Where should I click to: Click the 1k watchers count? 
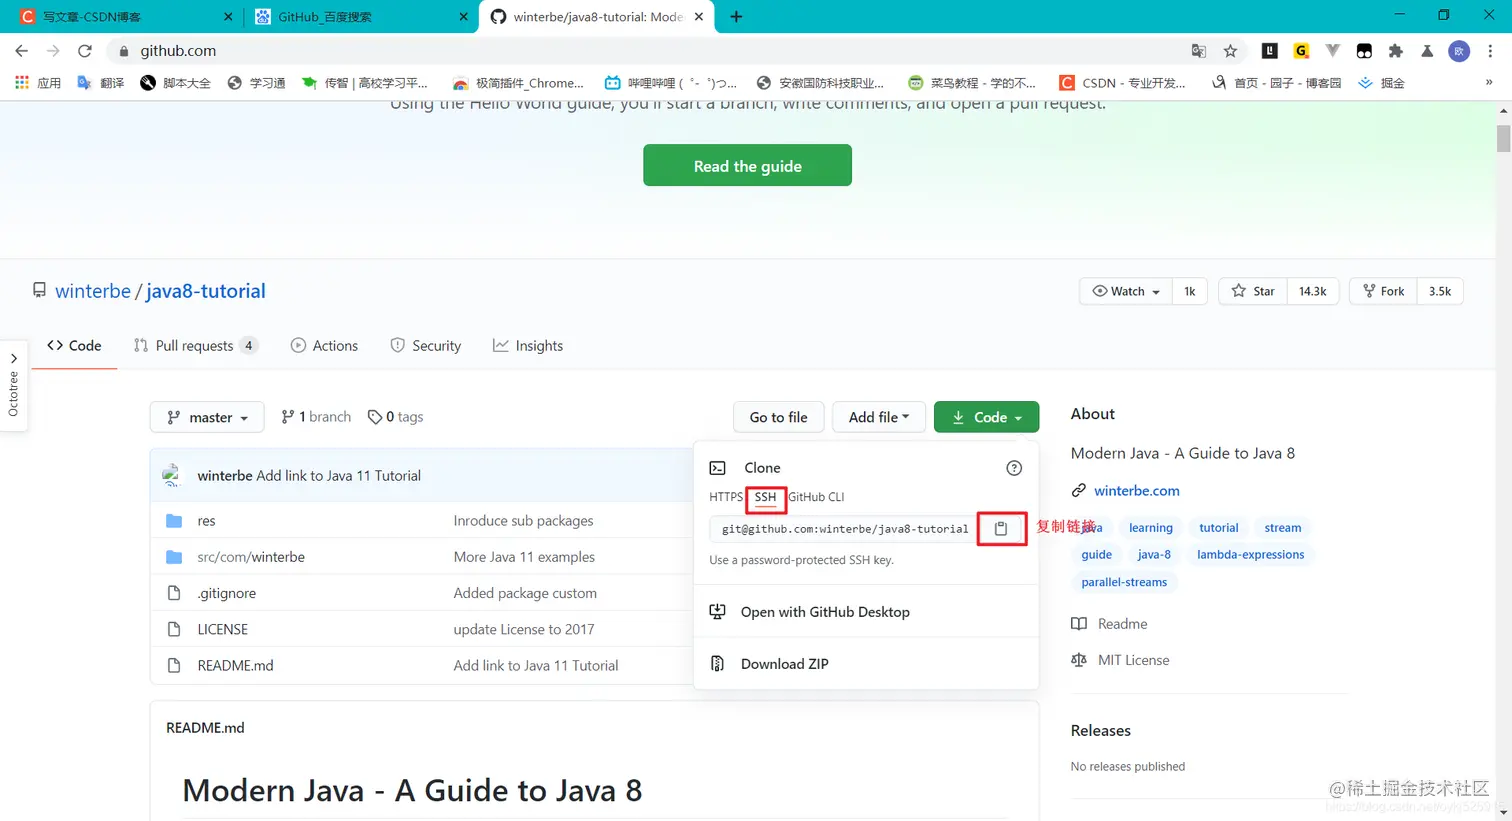tap(1190, 291)
